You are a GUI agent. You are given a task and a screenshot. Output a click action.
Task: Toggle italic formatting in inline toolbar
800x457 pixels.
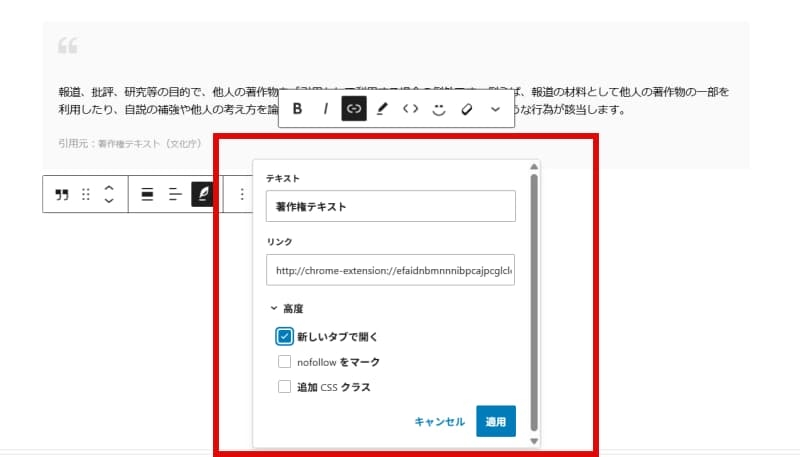326,109
